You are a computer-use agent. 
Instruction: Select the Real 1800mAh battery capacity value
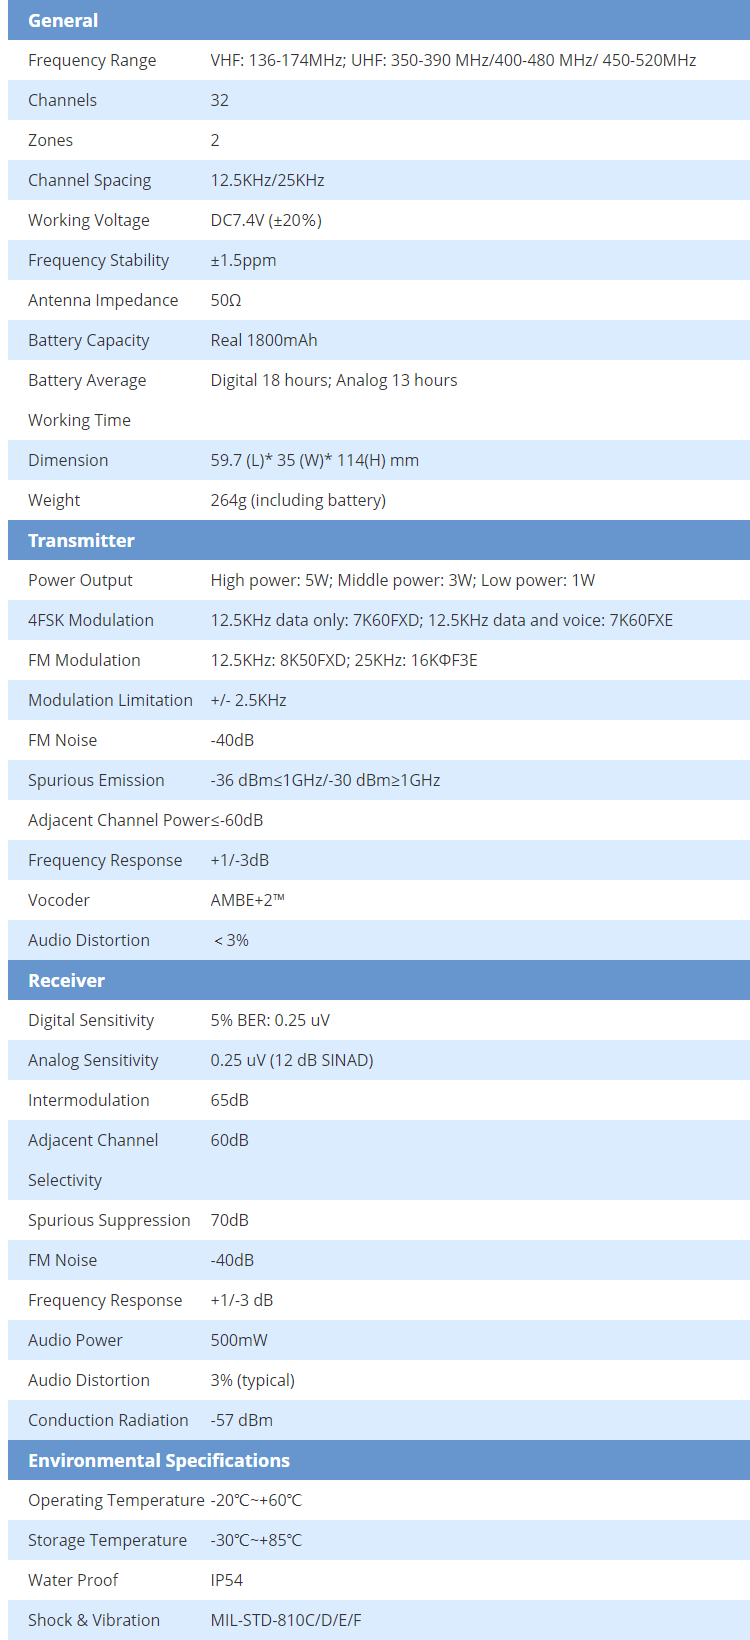click(264, 340)
